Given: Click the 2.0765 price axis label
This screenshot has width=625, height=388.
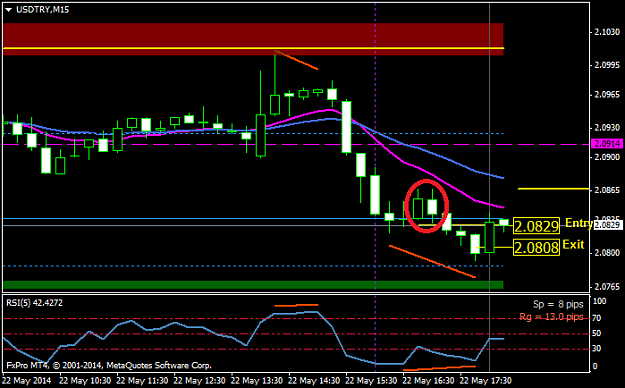Looking at the screenshot, I should pyautogui.click(x=607, y=287).
